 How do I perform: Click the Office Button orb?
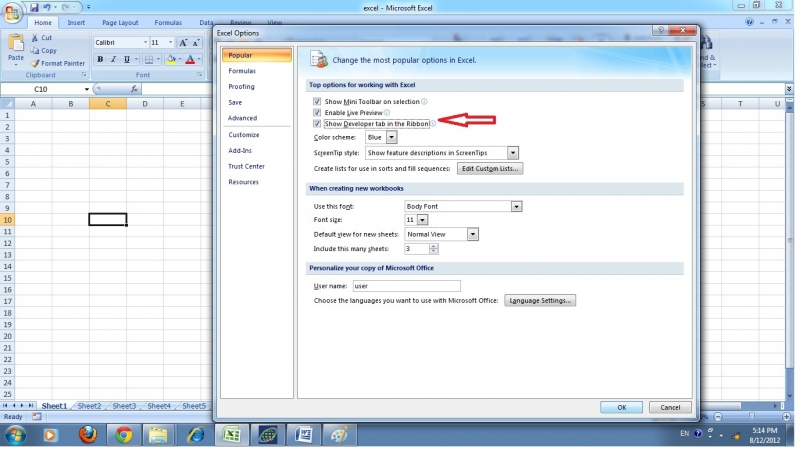(14, 14)
